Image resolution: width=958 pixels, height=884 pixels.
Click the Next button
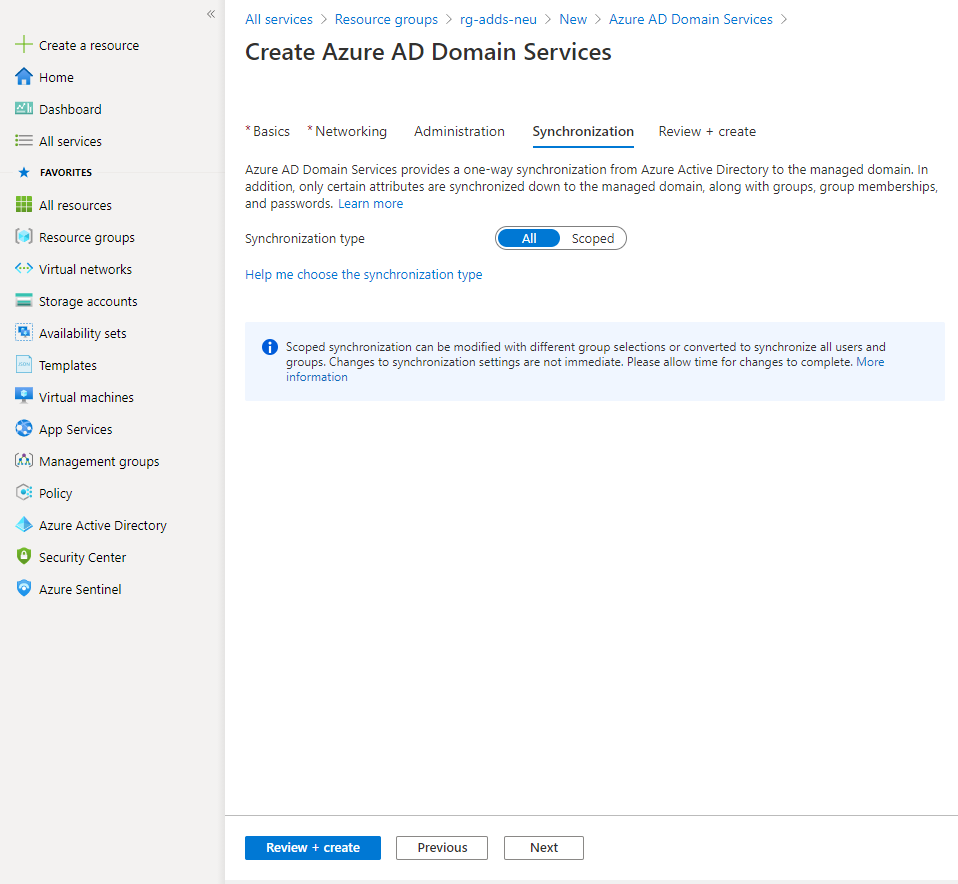[543, 847]
